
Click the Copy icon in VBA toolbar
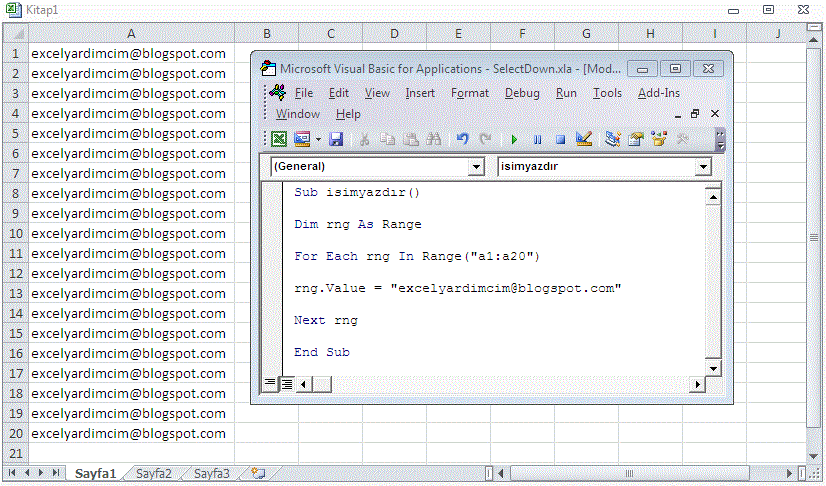click(x=388, y=139)
